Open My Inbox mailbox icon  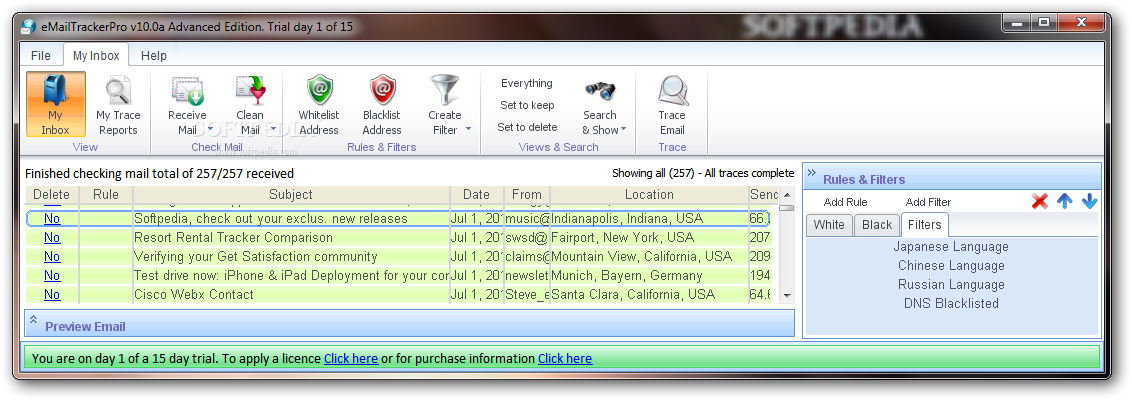(56, 105)
